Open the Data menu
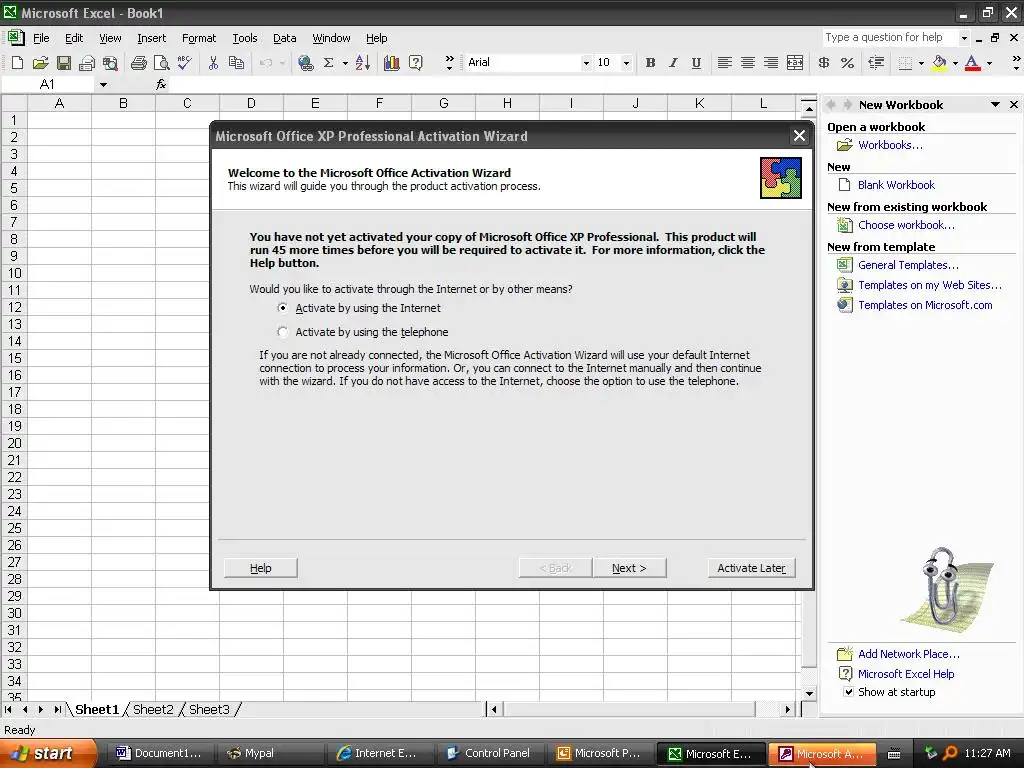 tap(284, 39)
